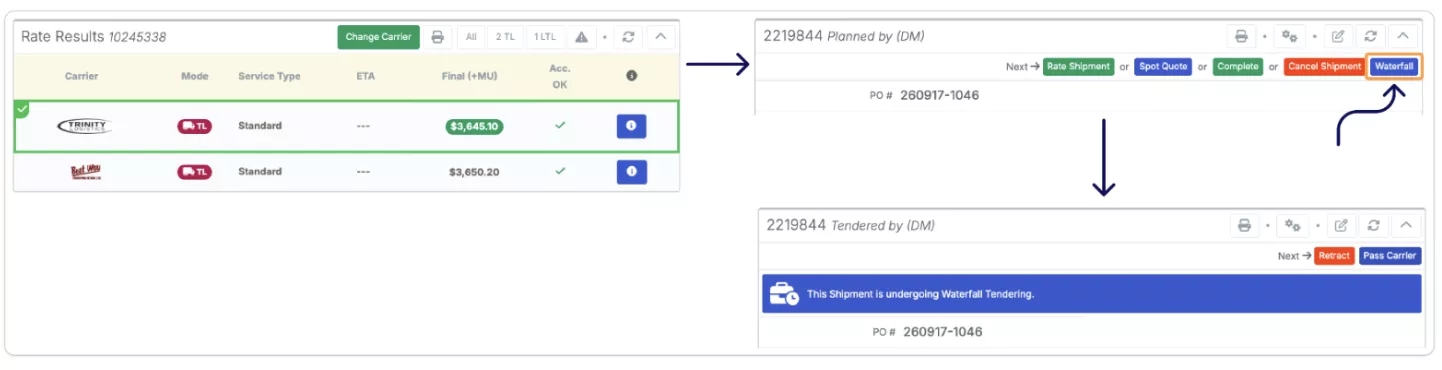Print the Rate Results panel

[x=437, y=37]
